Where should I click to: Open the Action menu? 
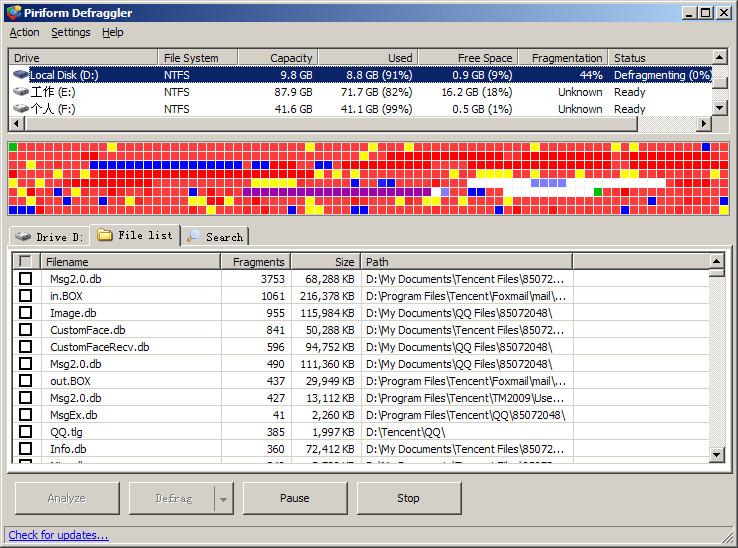pyautogui.click(x=24, y=32)
